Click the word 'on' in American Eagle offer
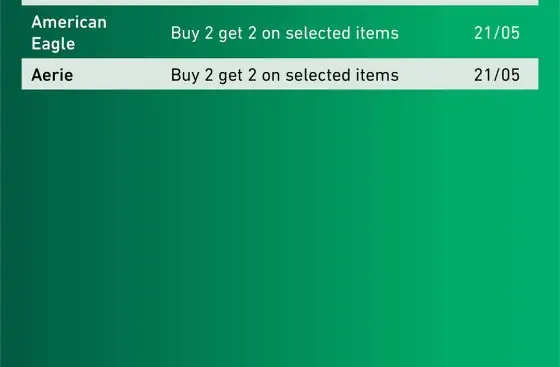 (271, 34)
